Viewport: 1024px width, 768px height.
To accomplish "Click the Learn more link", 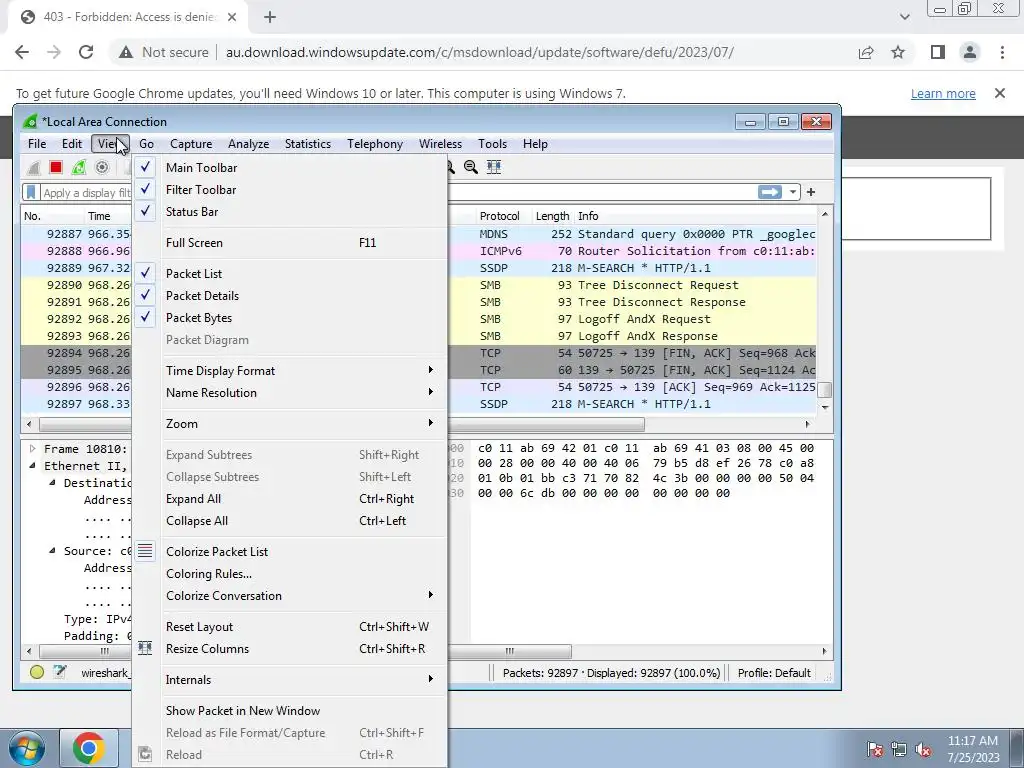I will point(943,93).
